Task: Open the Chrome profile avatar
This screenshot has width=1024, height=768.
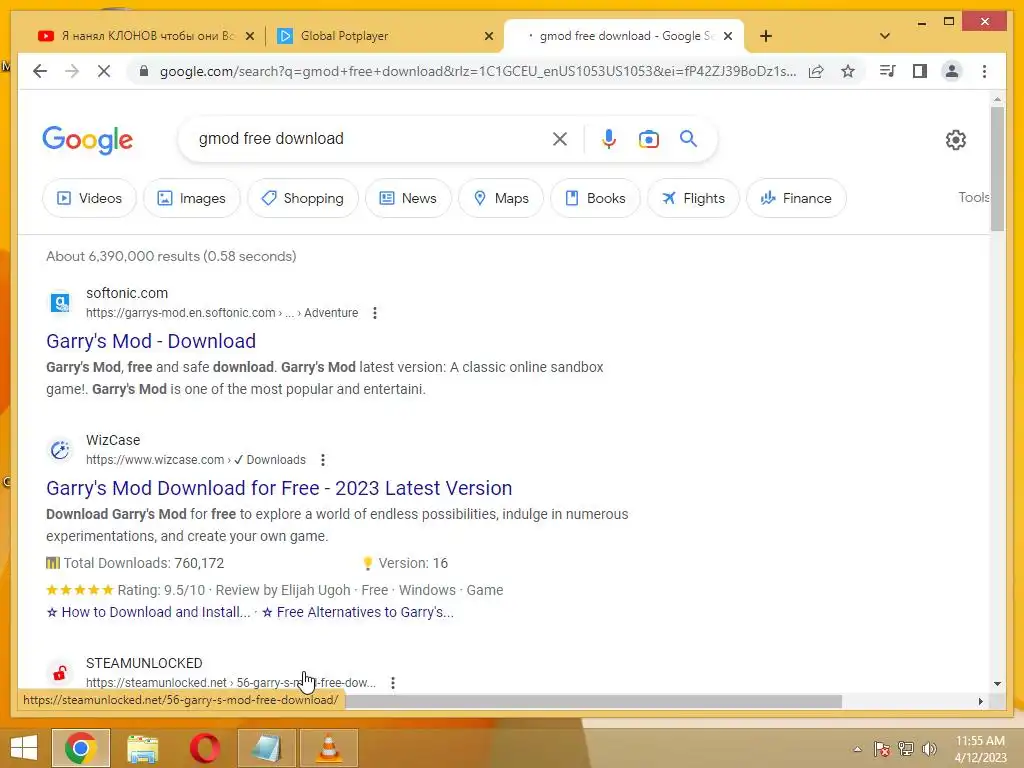Action: 952,71
